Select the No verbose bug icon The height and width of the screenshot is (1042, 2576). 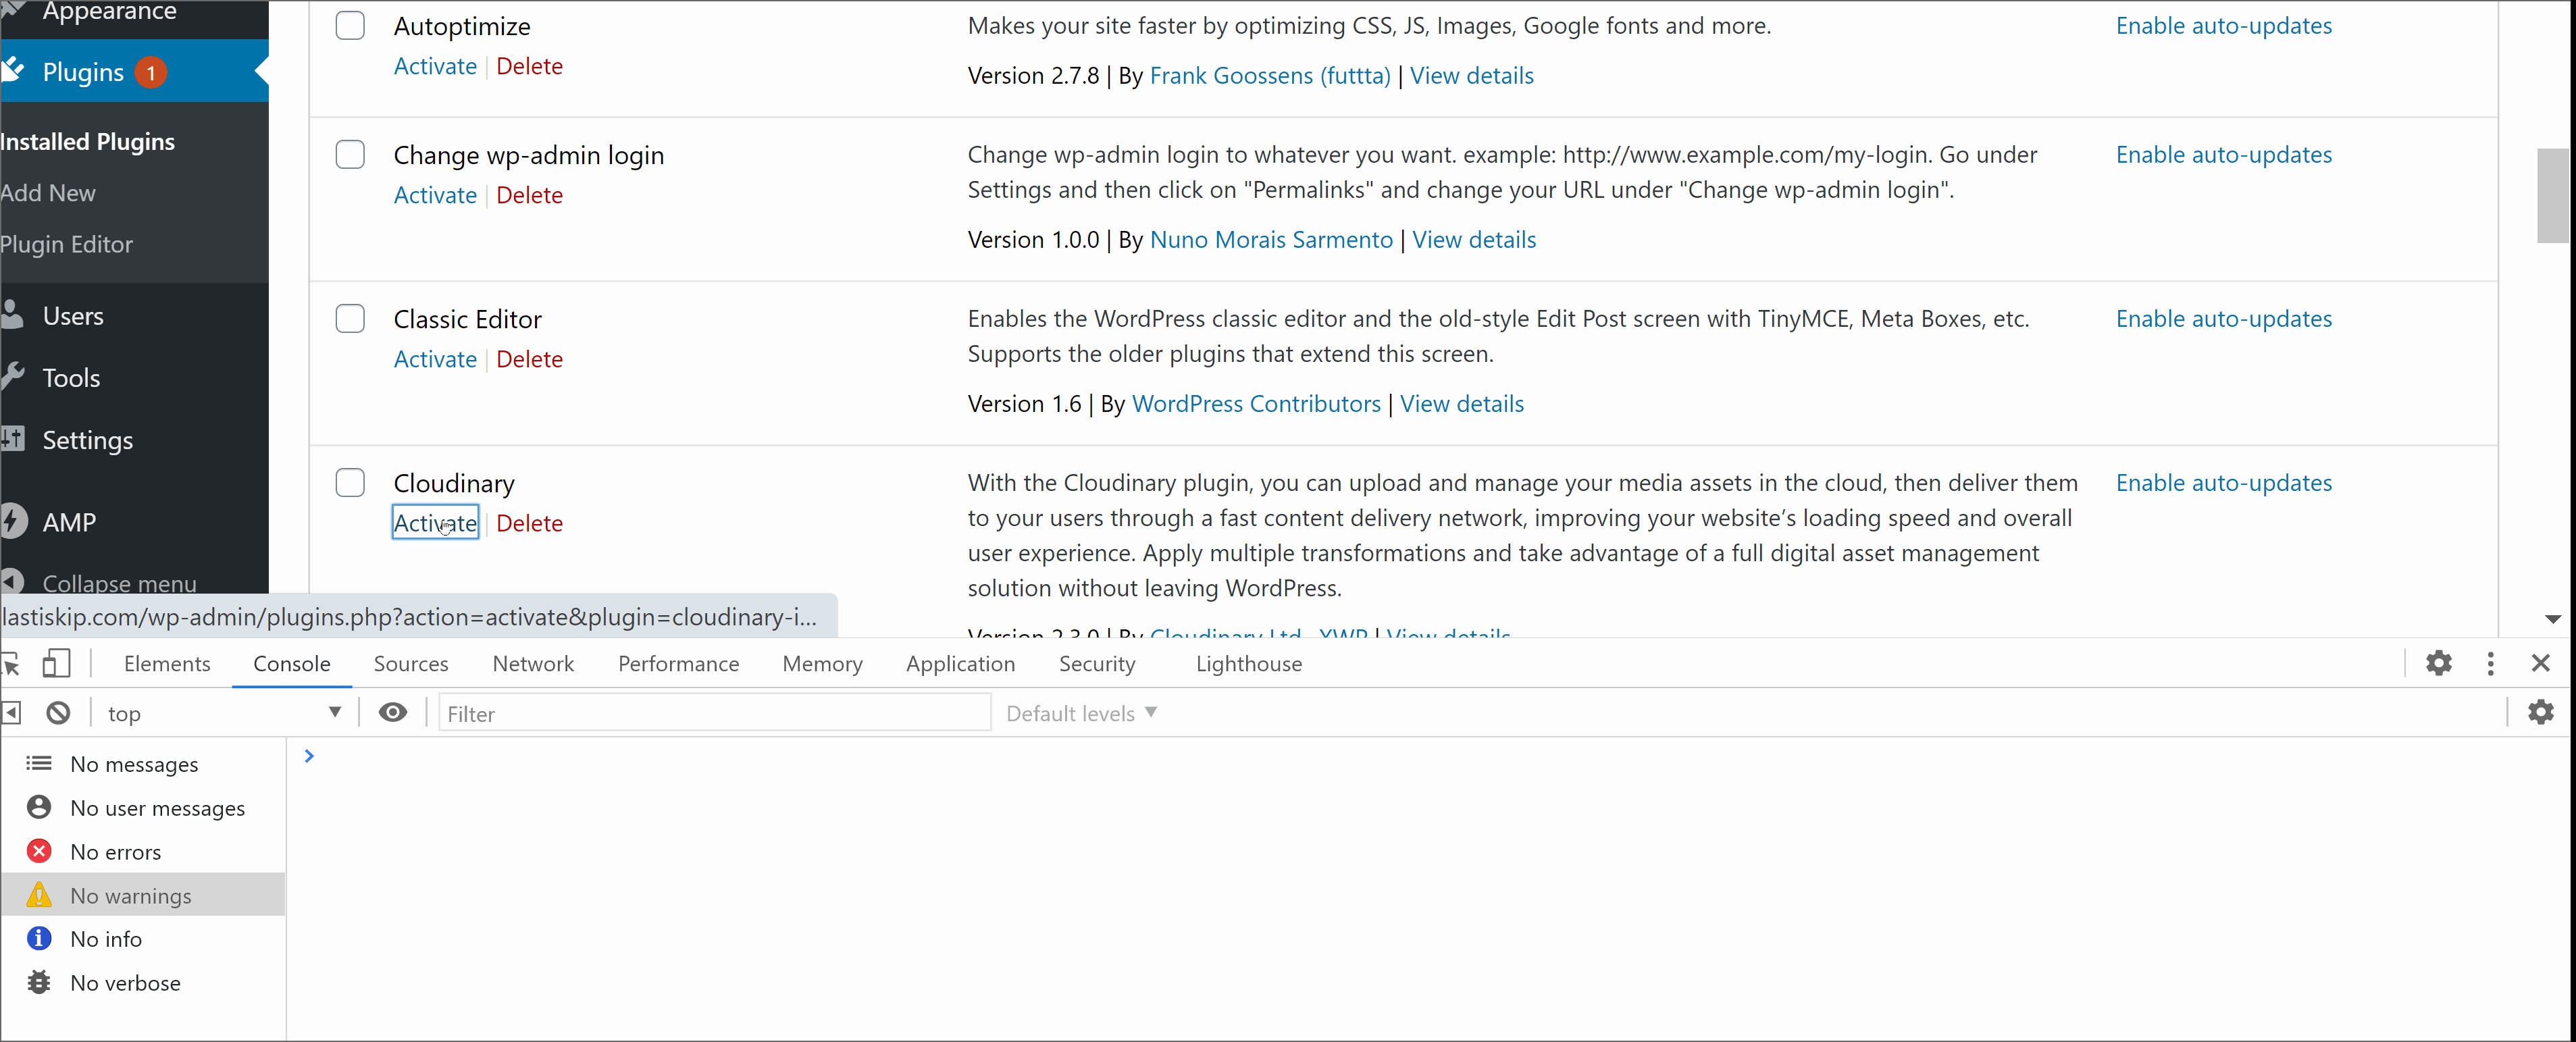tap(39, 982)
